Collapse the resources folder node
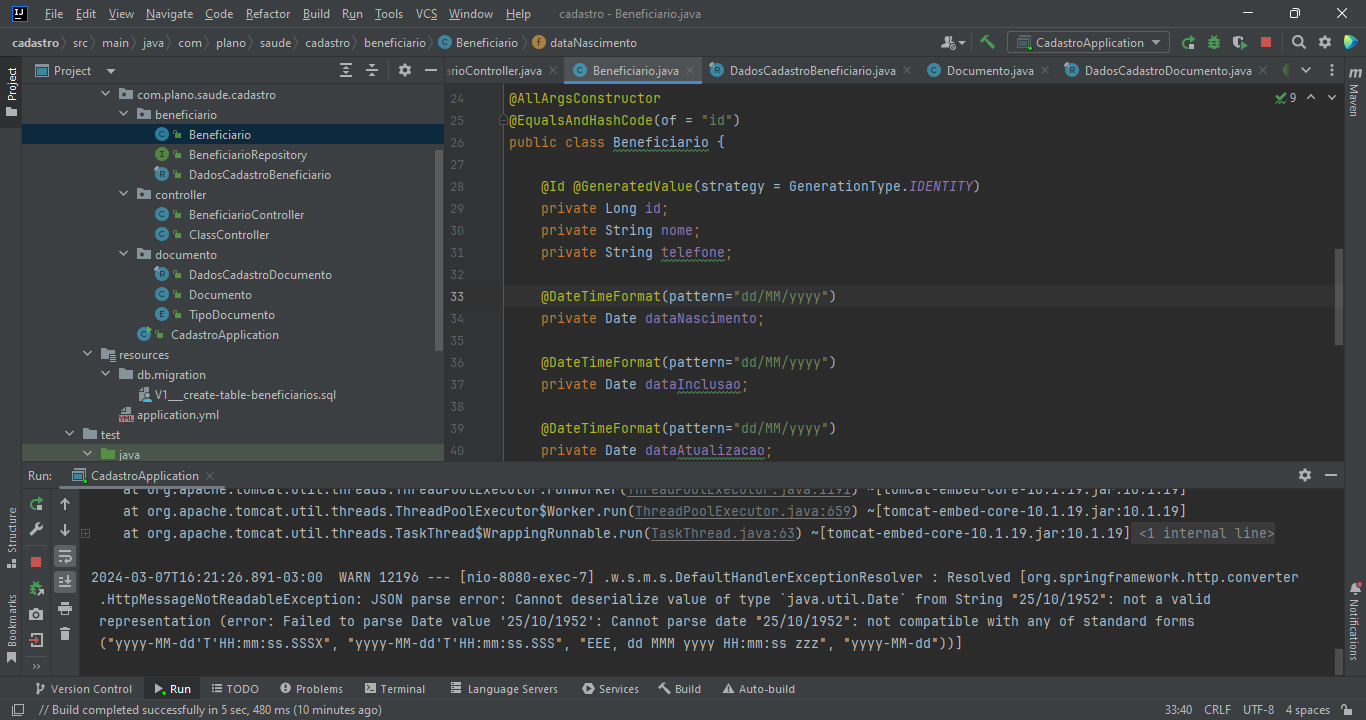Image resolution: width=1366 pixels, height=720 pixels. pos(87,355)
